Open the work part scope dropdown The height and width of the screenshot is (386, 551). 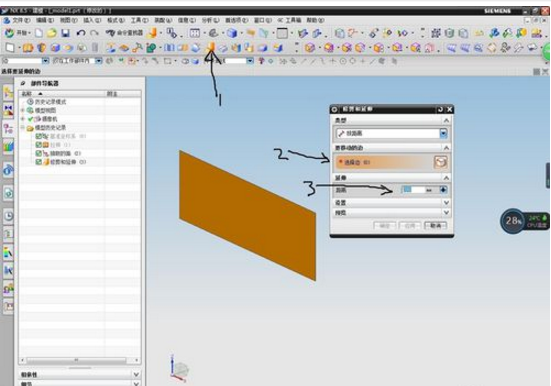(99, 61)
